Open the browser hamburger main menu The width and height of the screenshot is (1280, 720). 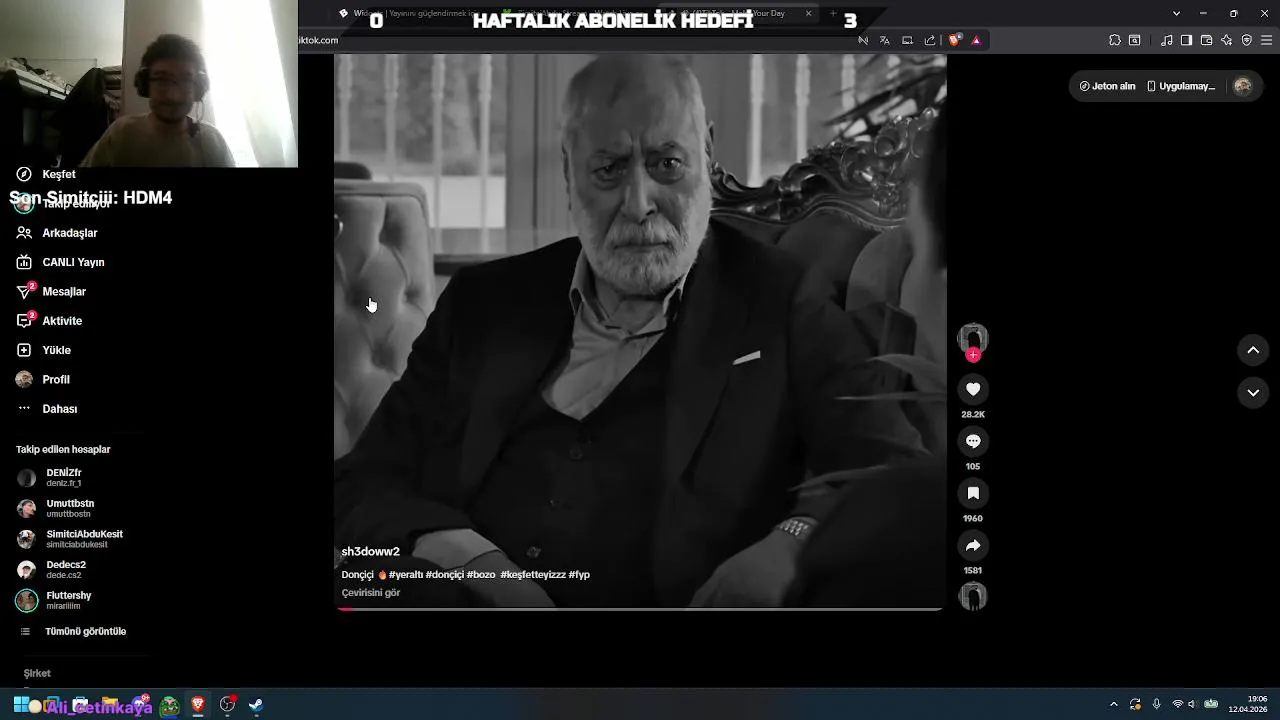point(1267,40)
